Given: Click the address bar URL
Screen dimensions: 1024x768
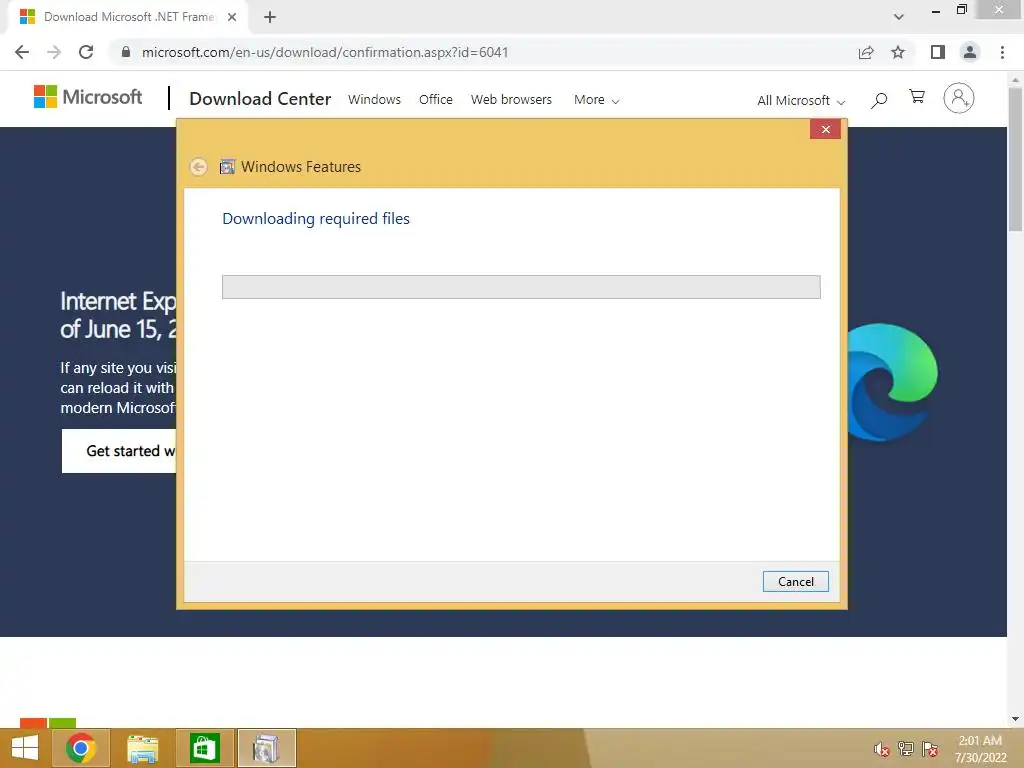Looking at the screenshot, I should [x=325, y=52].
